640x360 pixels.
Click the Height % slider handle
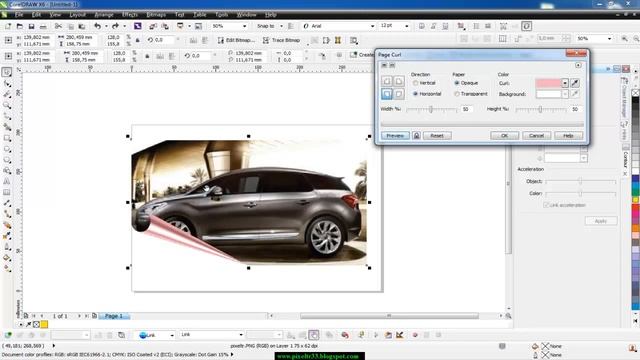[540, 109]
